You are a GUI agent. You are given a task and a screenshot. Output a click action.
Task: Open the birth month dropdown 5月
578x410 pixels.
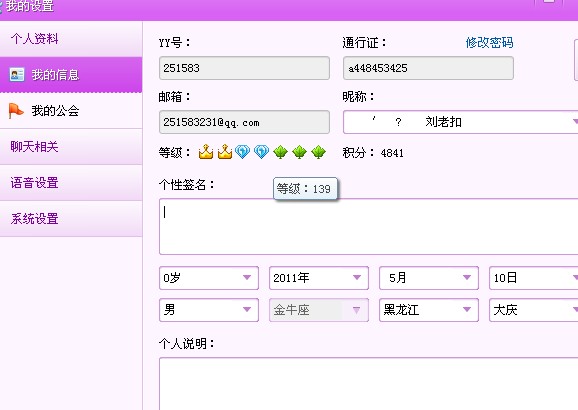pyautogui.click(x=429, y=278)
